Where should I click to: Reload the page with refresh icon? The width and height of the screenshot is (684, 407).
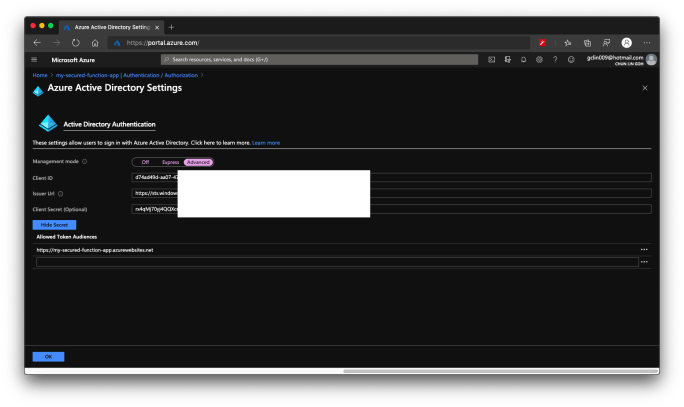(x=76, y=43)
